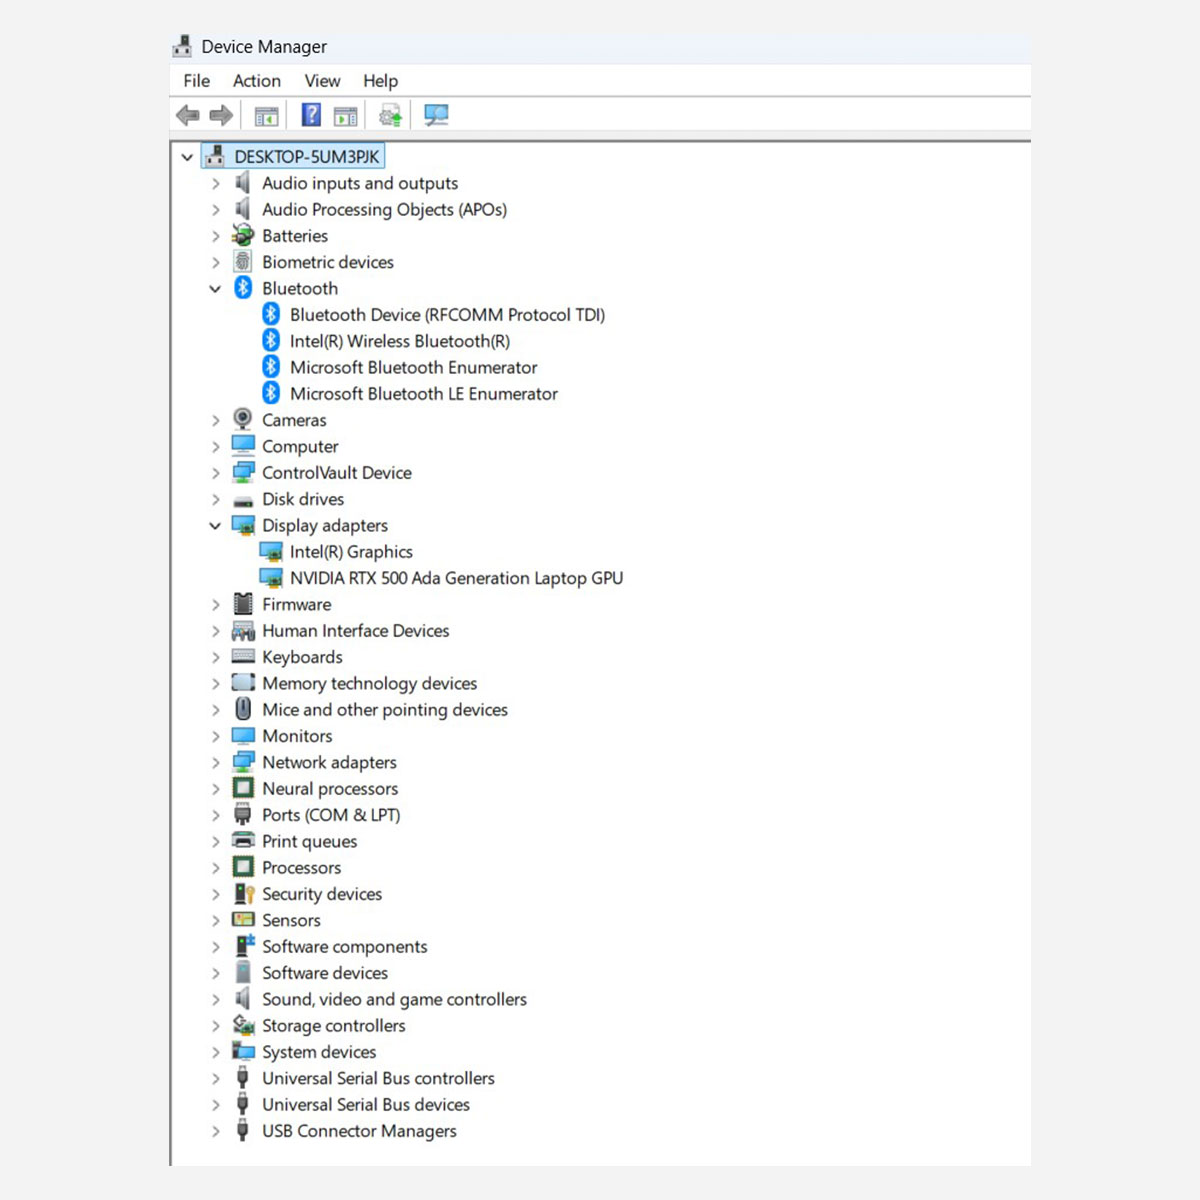Collapse the DESKTOP-5UM3PJK root node
Image resolution: width=1200 pixels, height=1200 pixels.
pos(187,157)
